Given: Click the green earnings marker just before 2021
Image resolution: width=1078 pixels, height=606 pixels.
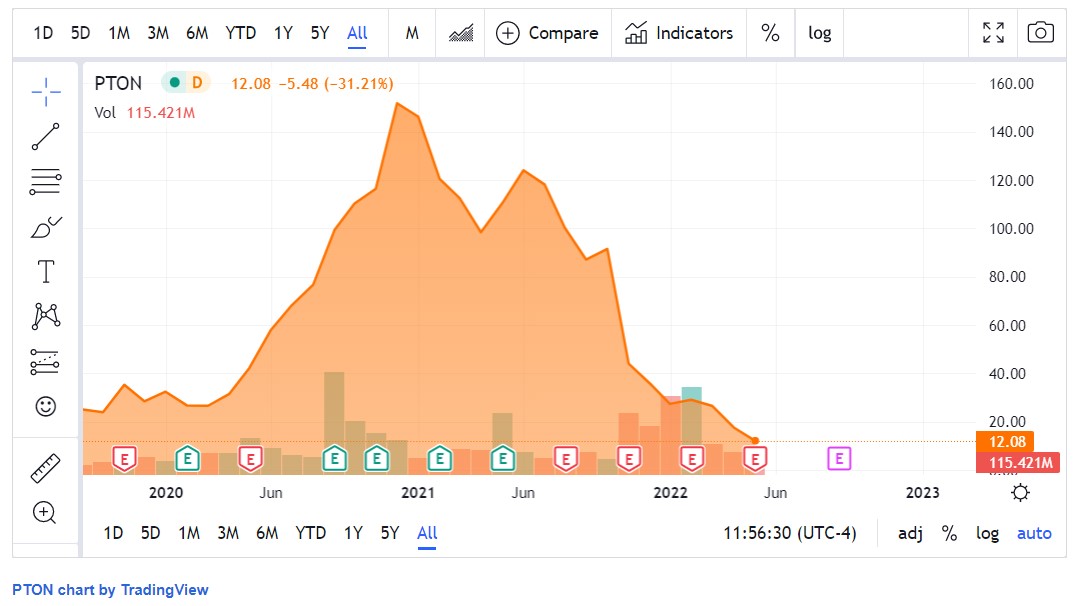Looking at the screenshot, I should point(377,459).
